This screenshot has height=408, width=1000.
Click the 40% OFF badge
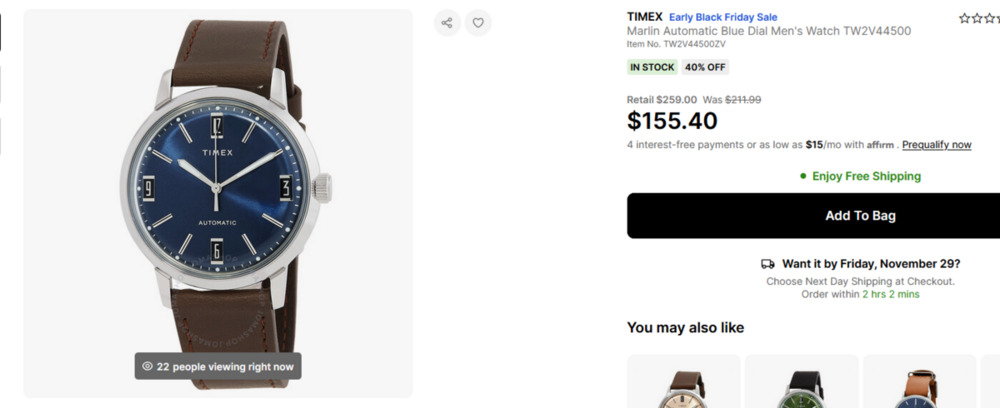[705, 67]
